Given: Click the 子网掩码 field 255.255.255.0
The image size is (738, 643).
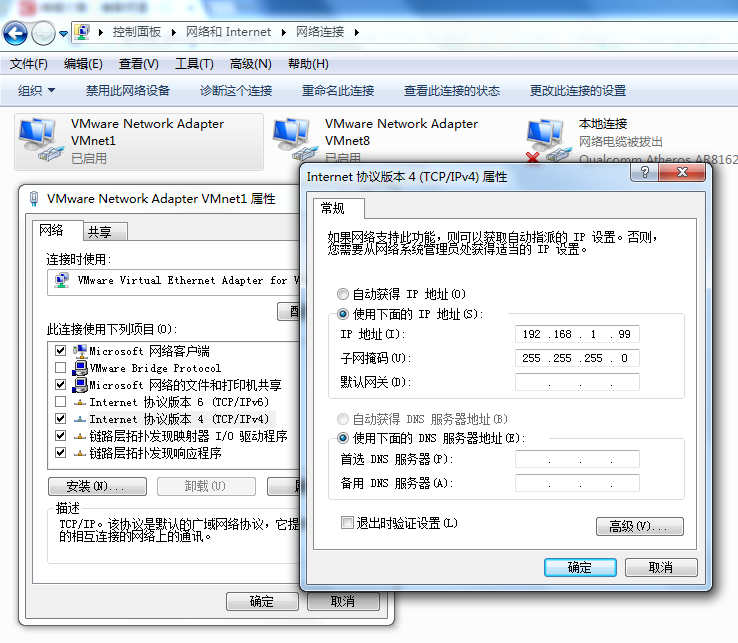Looking at the screenshot, I should click(577, 358).
